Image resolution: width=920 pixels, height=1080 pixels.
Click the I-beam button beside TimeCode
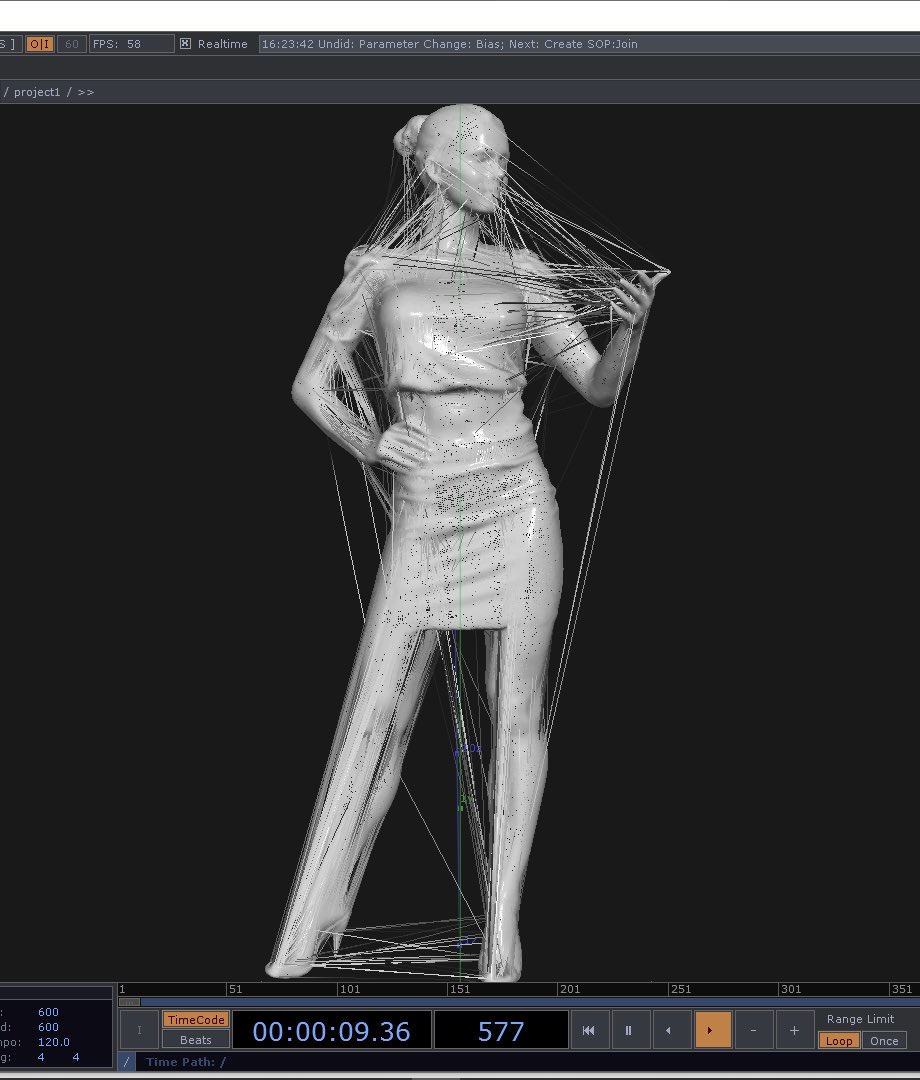click(x=139, y=1030)
